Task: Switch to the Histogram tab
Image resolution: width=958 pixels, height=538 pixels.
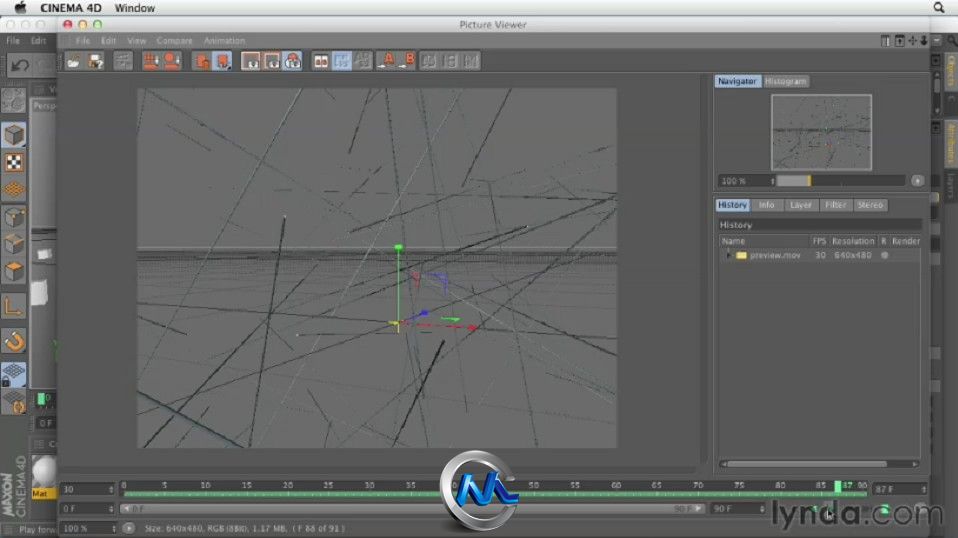Action: (785, 81)
